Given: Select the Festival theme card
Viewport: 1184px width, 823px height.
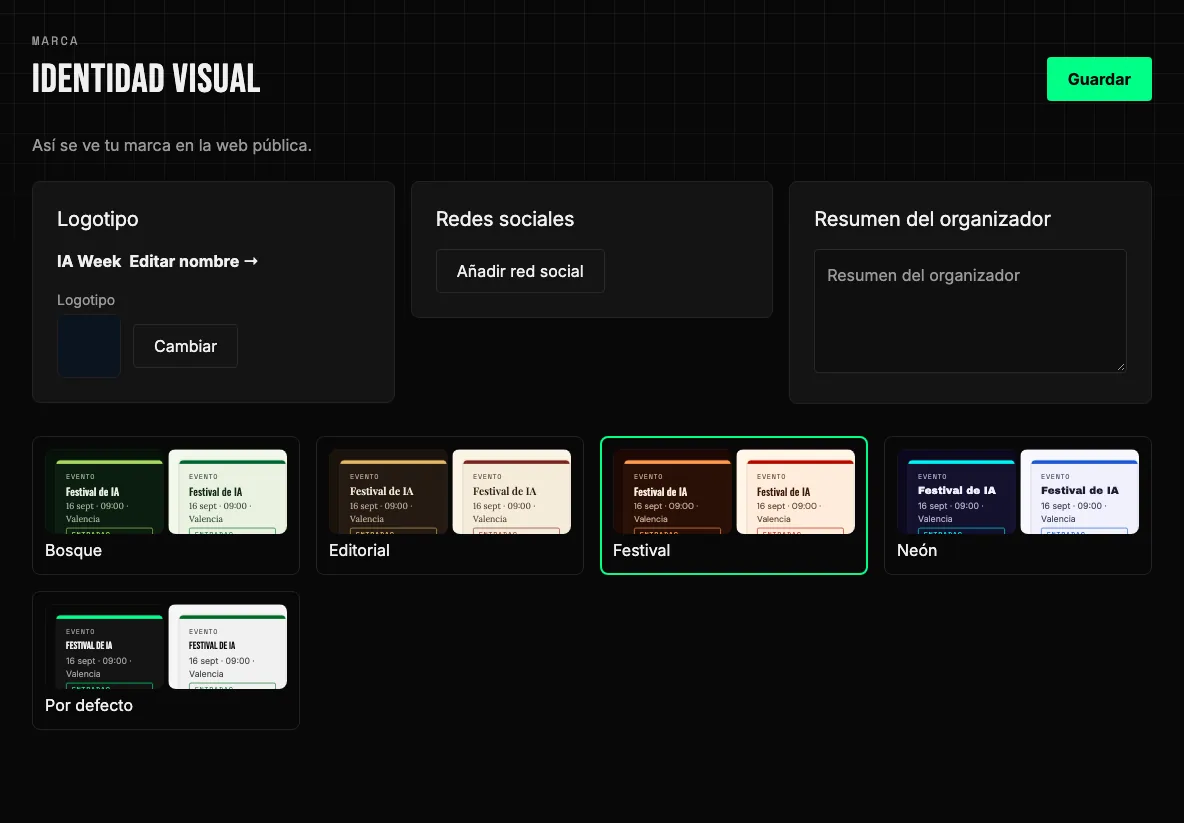Looking at the screenshot, I should tap(734, 505).
